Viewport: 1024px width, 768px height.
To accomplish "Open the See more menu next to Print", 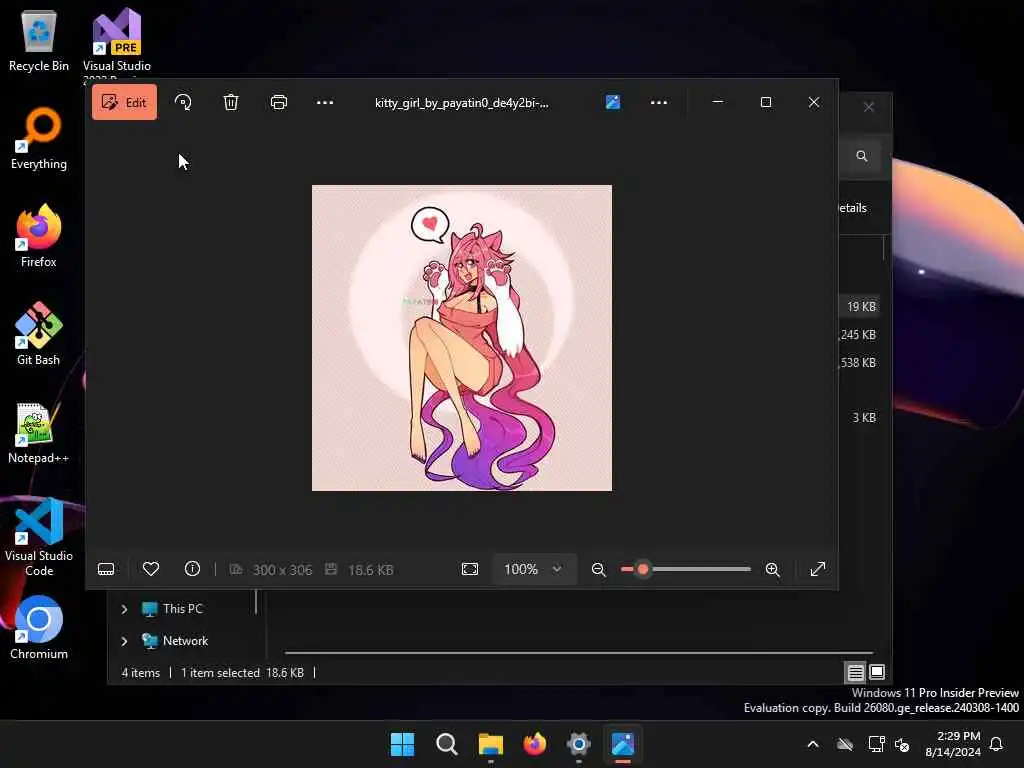I will coord(325,102).
